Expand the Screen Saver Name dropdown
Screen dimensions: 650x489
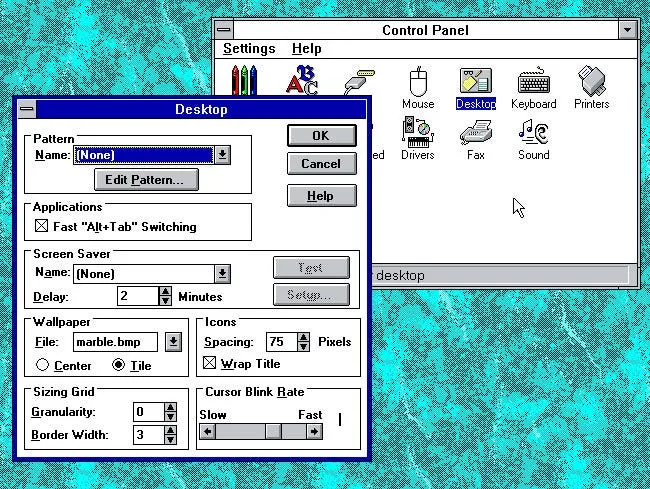click(x=222, y=274)
